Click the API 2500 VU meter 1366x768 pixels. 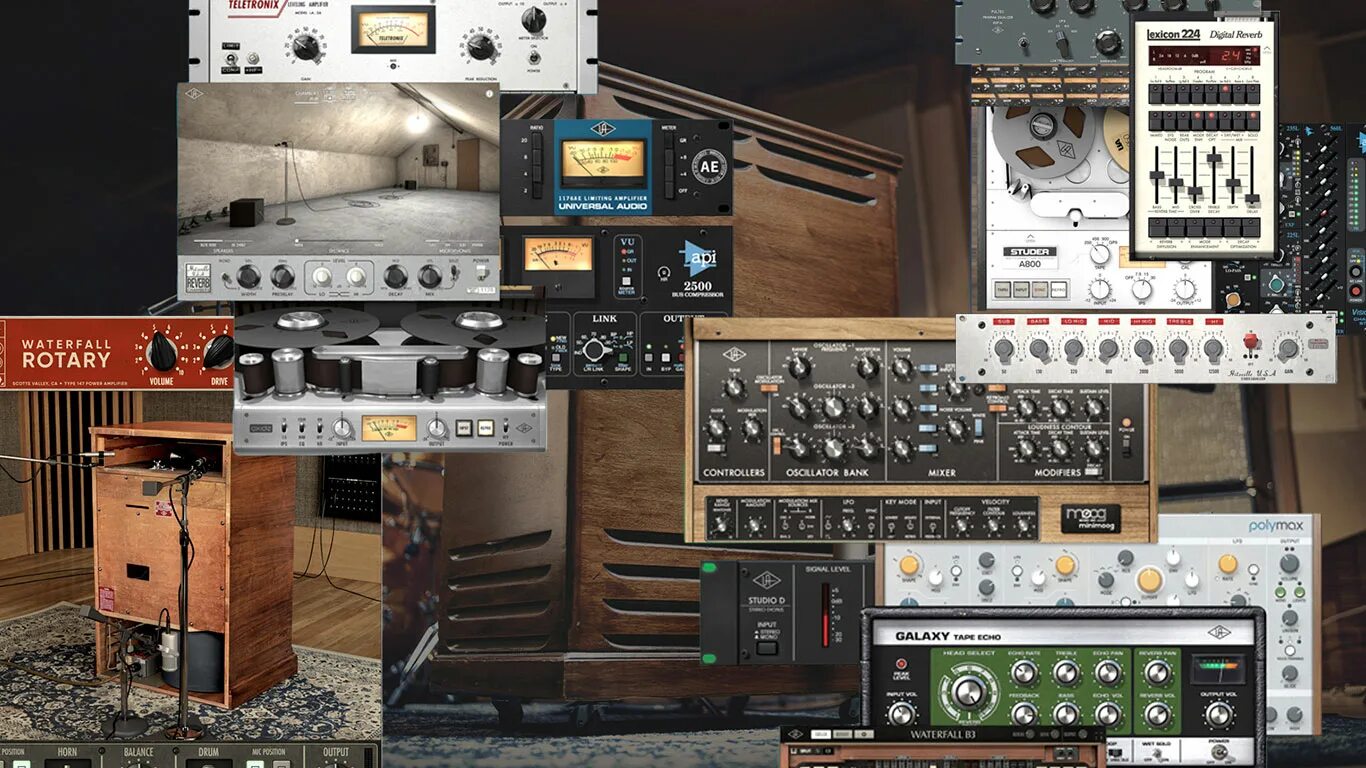coord(559,255)
